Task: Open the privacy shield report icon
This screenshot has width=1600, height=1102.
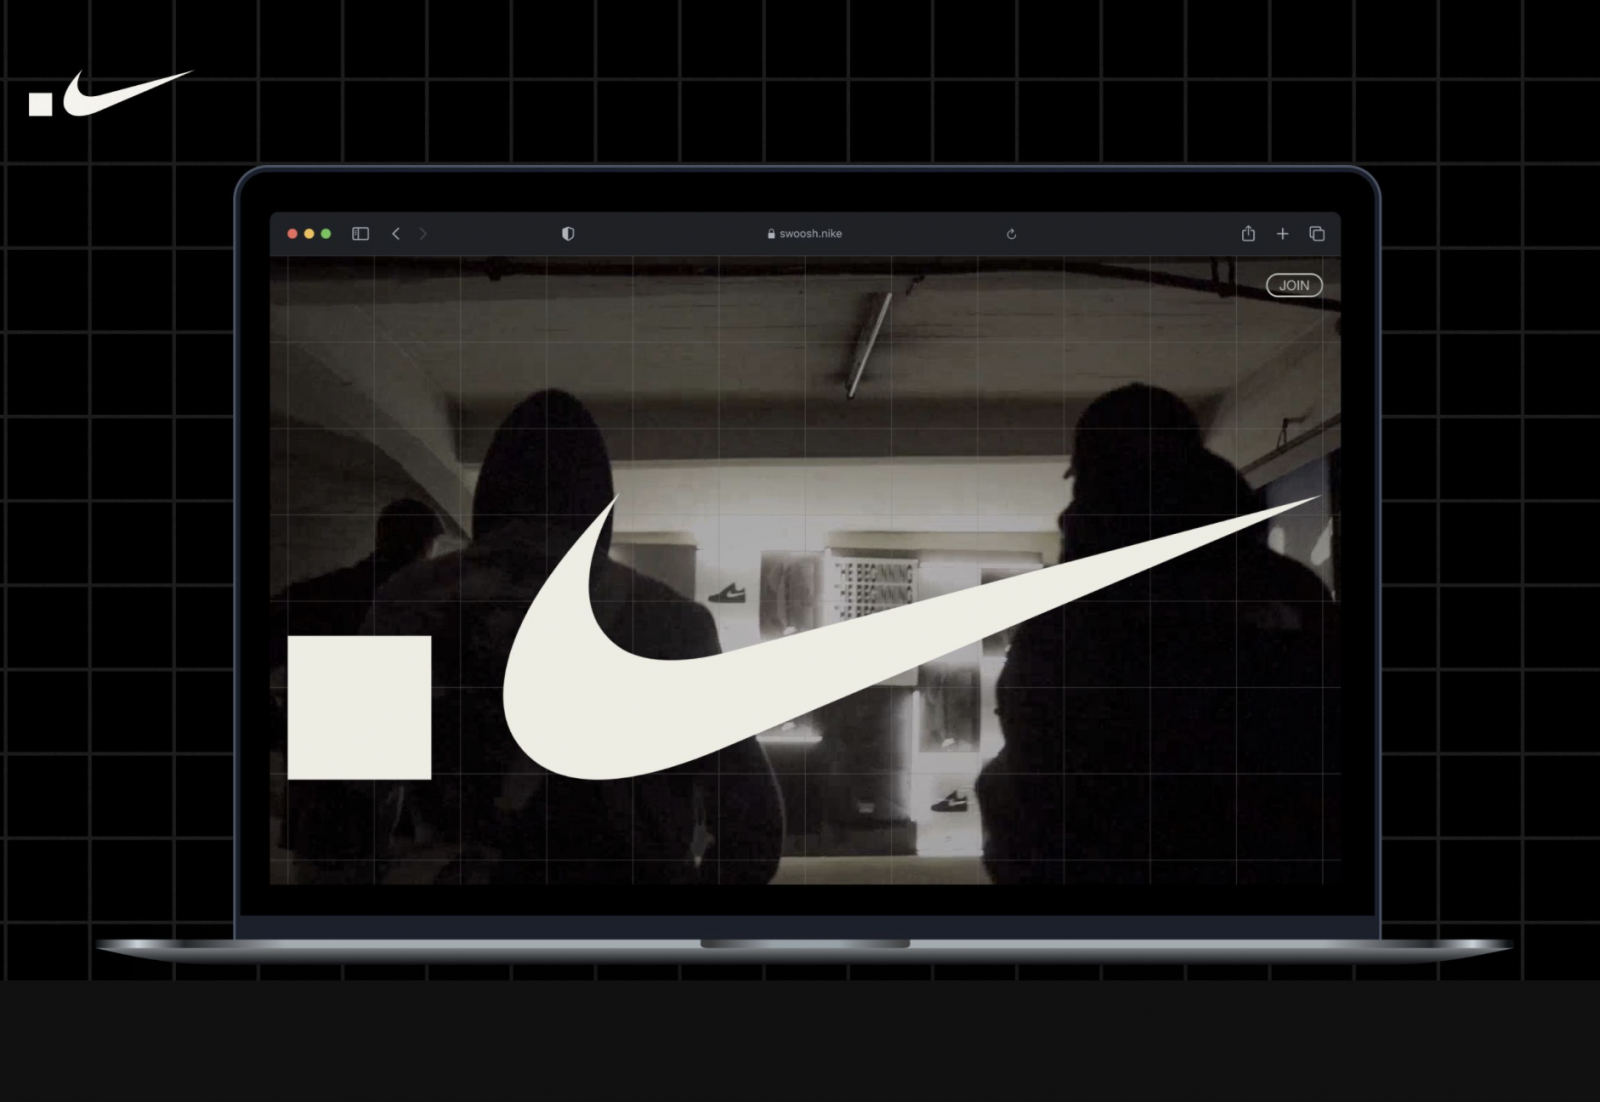Action: tap(568, 234)
